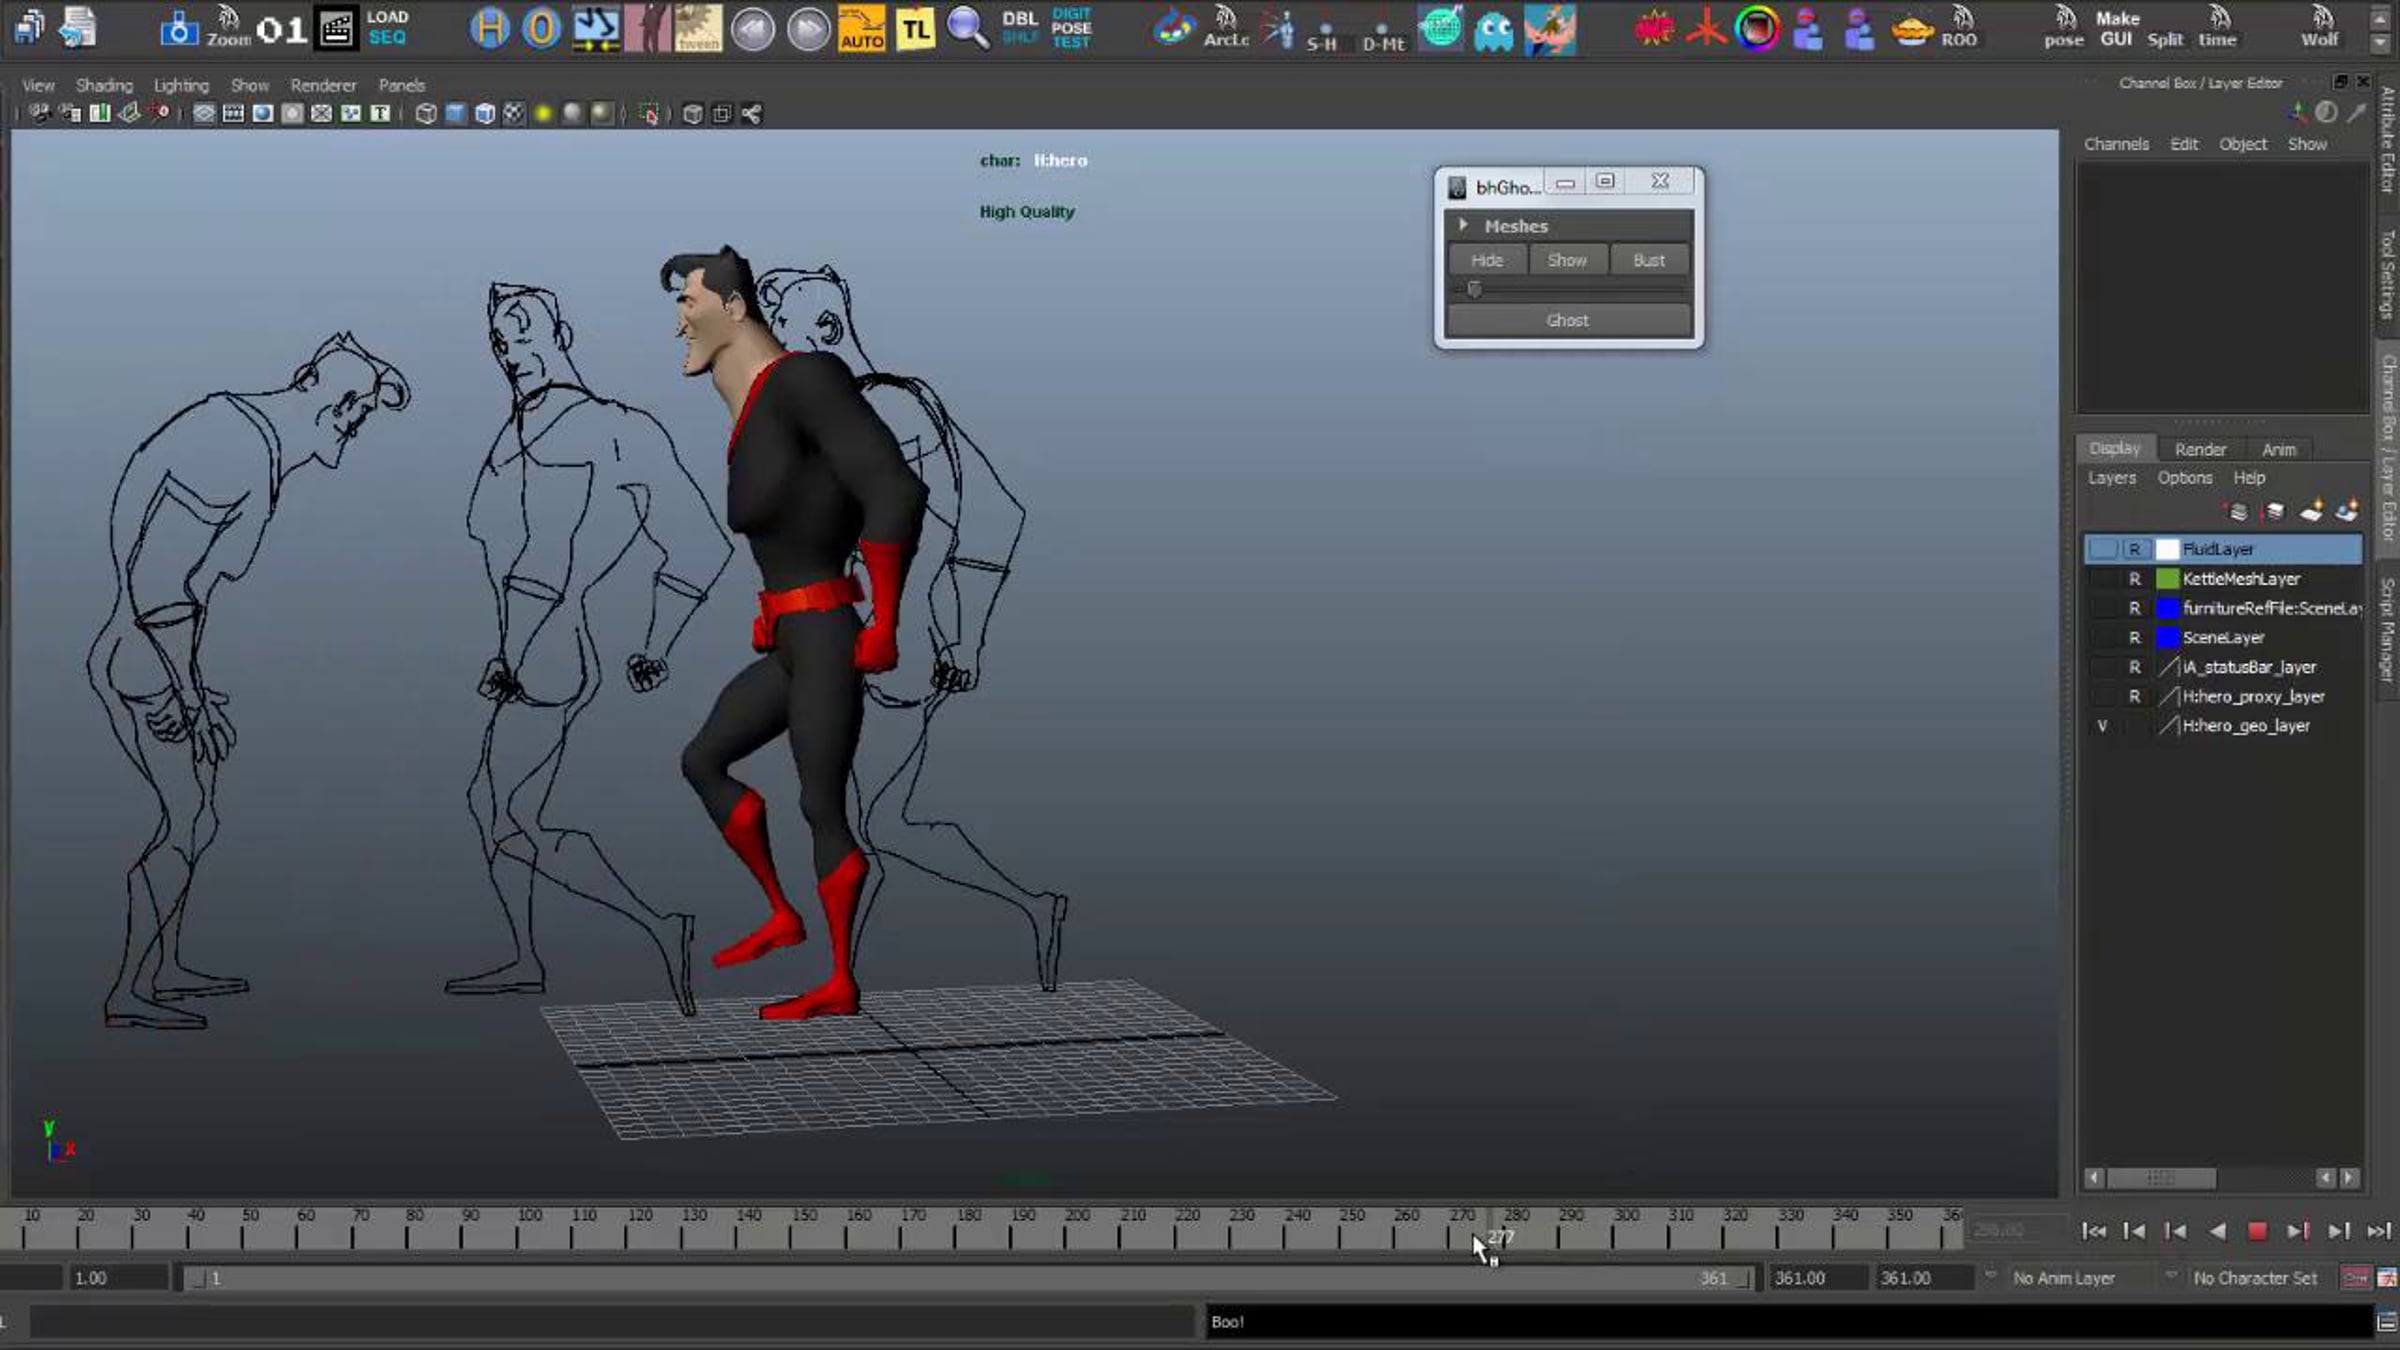Stop playback with the red stop button
Image resolution: width=2400 pixels, height=1350 pixels.
[x=2257, y=1231]
